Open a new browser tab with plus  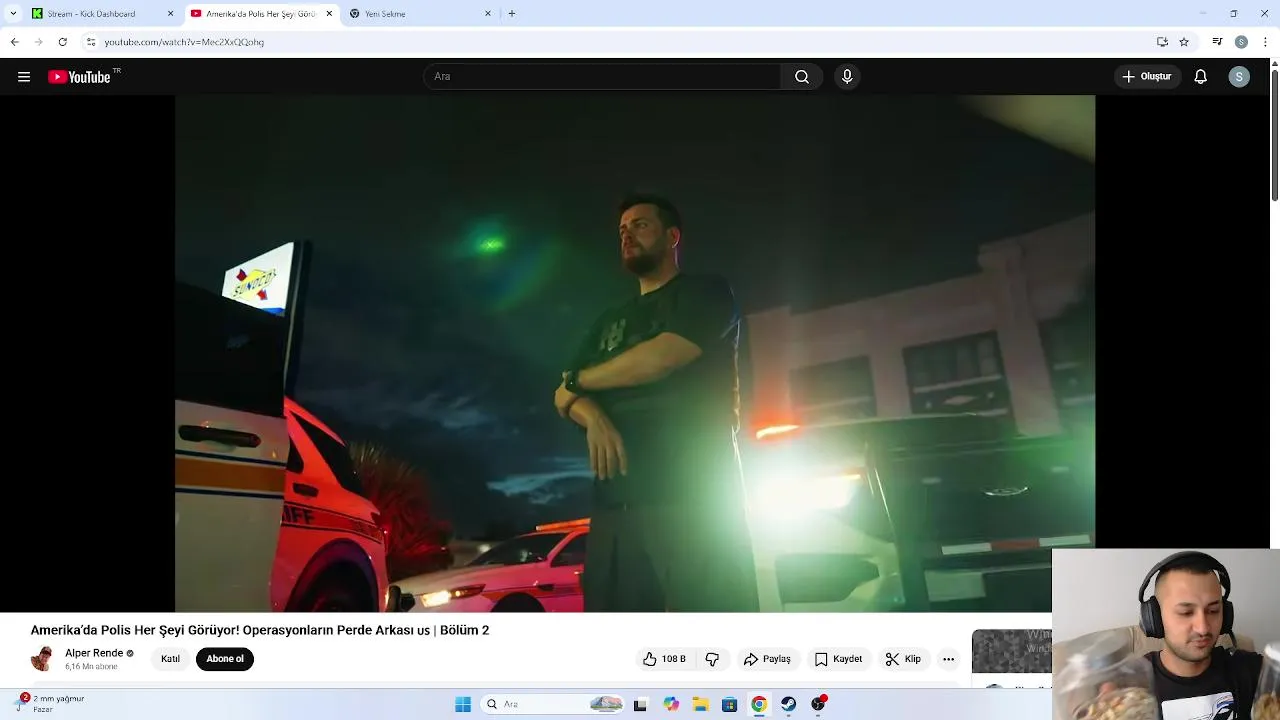tap(512, 14)
